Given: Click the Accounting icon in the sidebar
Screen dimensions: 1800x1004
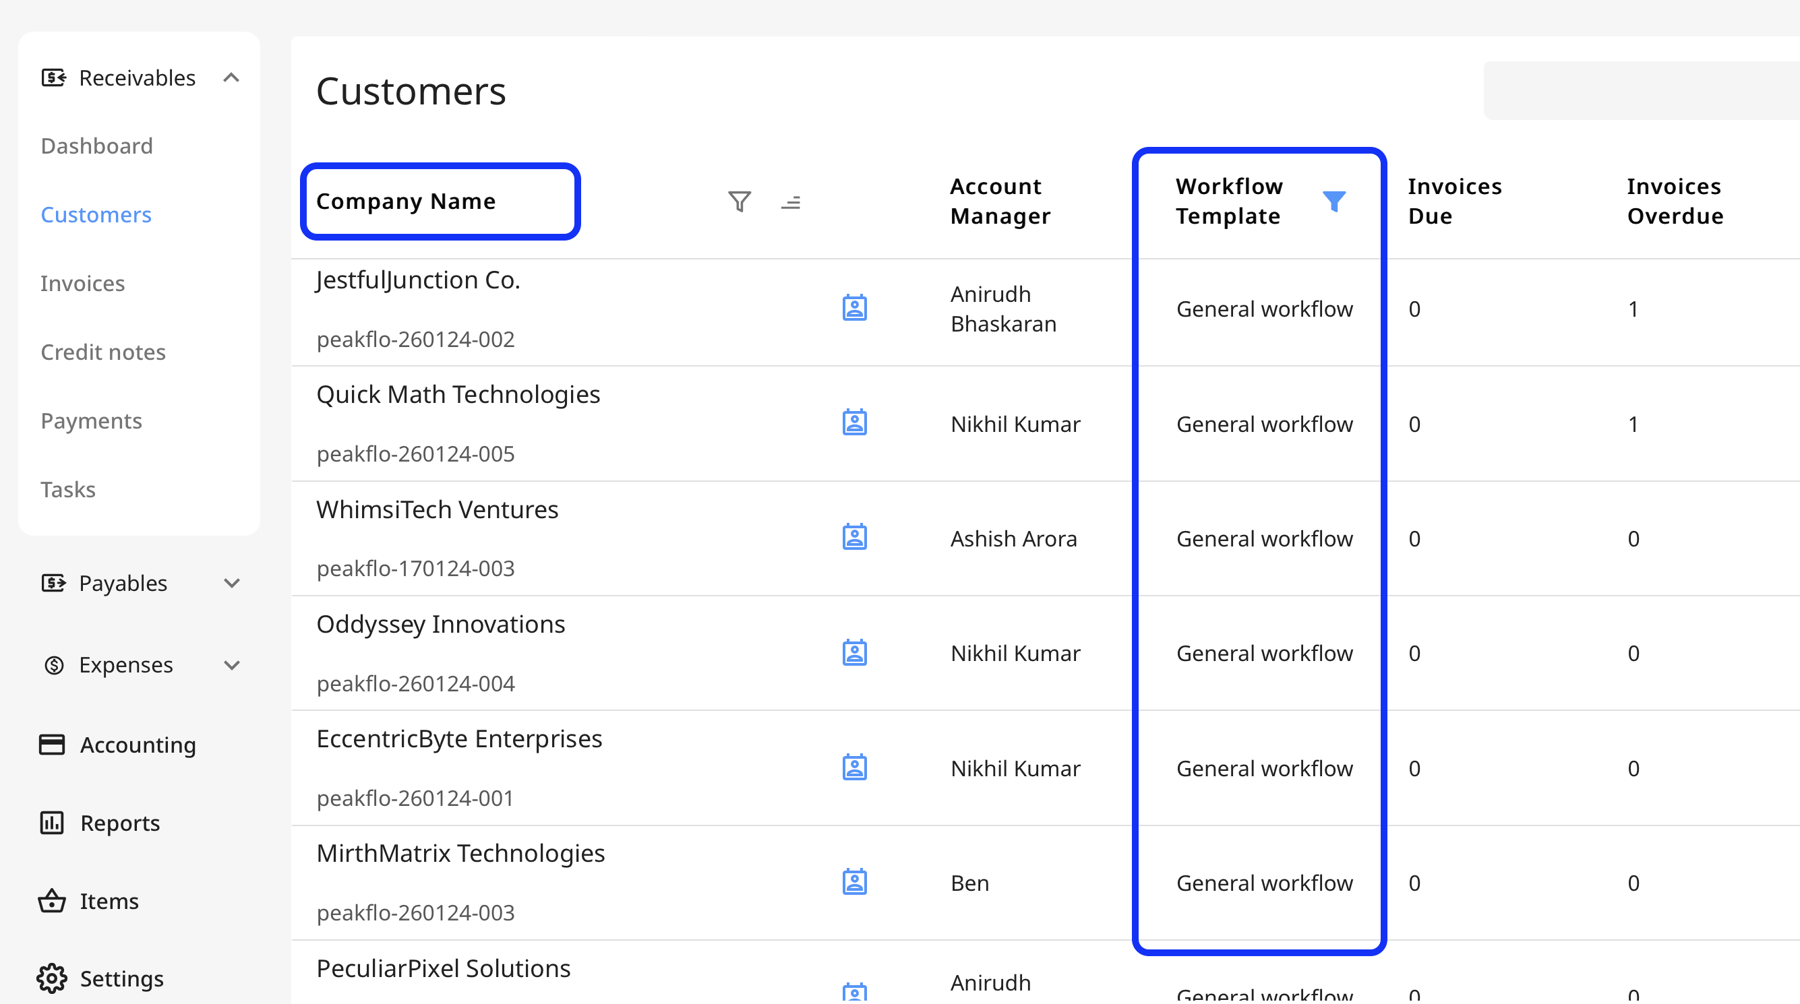Looking at the screenshot, I should 54,744.
